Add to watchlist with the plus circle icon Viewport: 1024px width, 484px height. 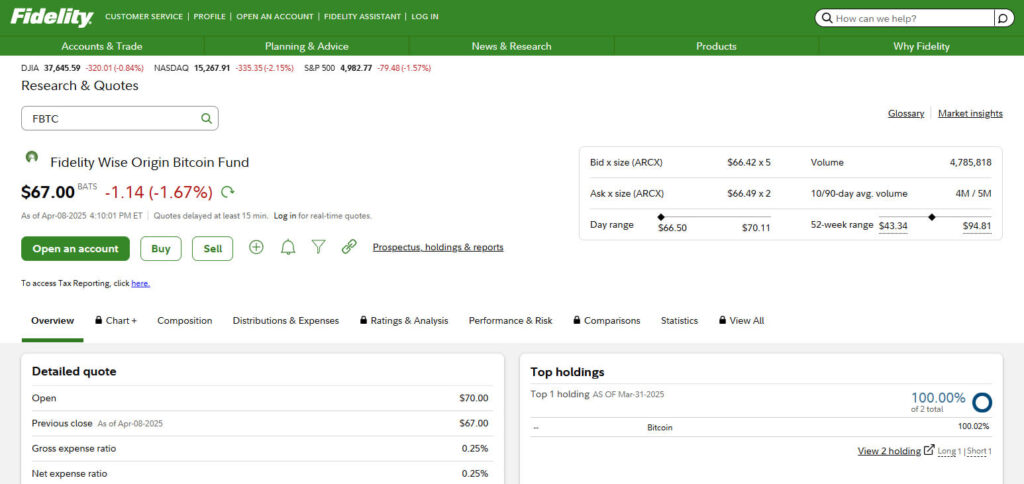coord(256,247)
